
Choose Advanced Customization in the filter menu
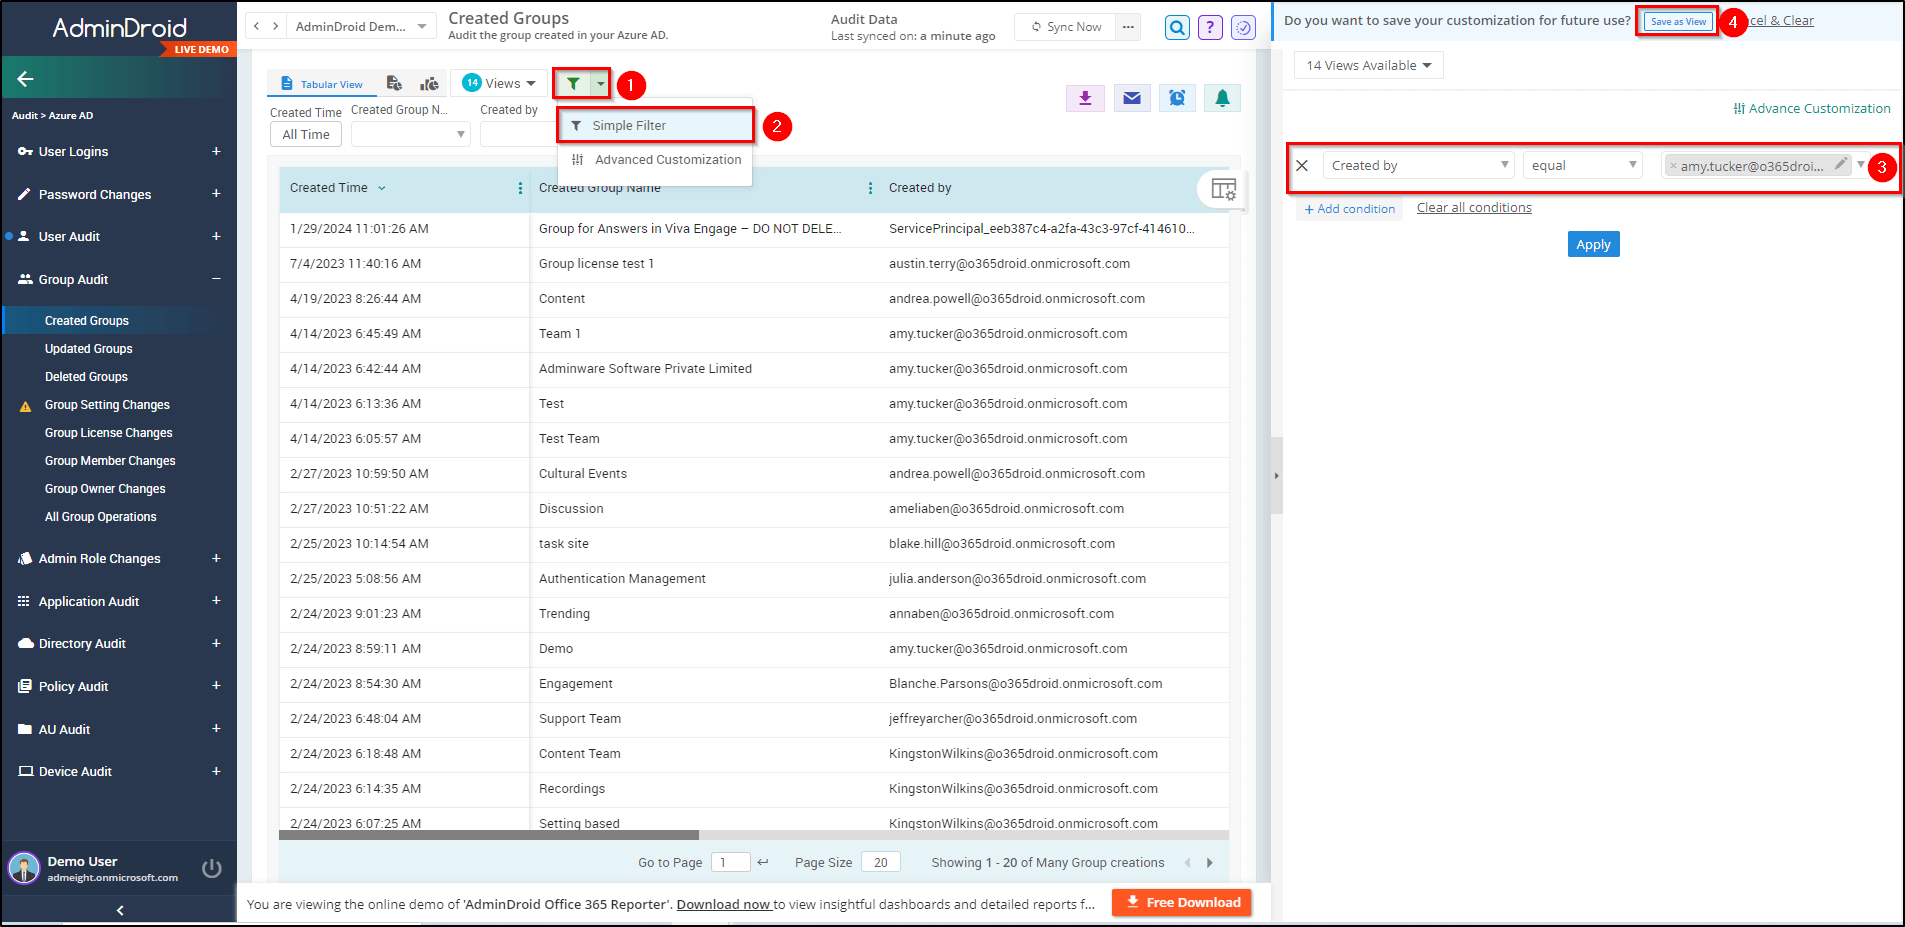(667, 160)
